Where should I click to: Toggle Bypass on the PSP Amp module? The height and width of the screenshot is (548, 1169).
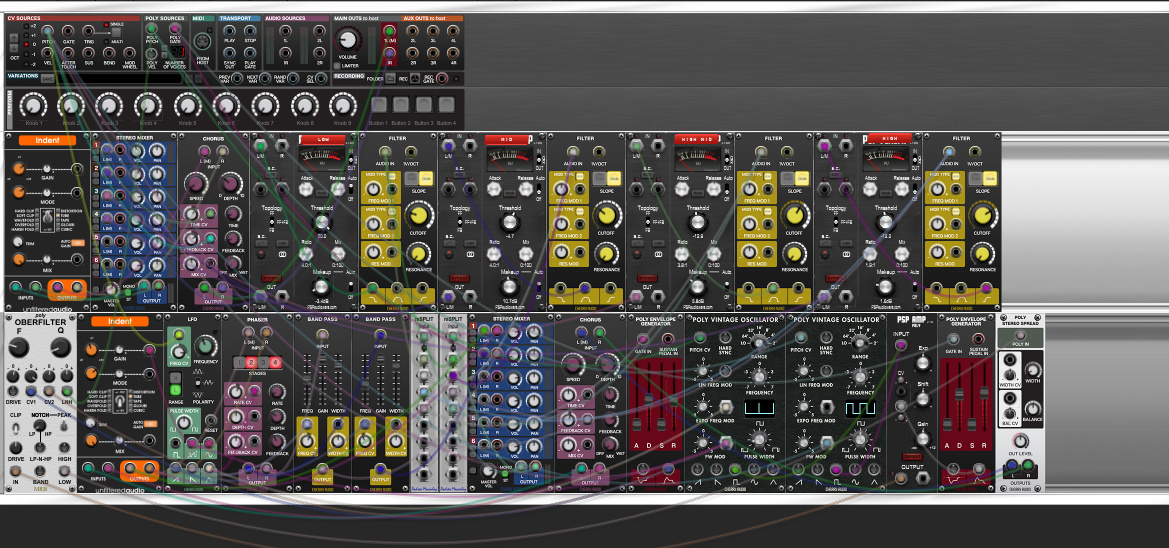(913, 457)
